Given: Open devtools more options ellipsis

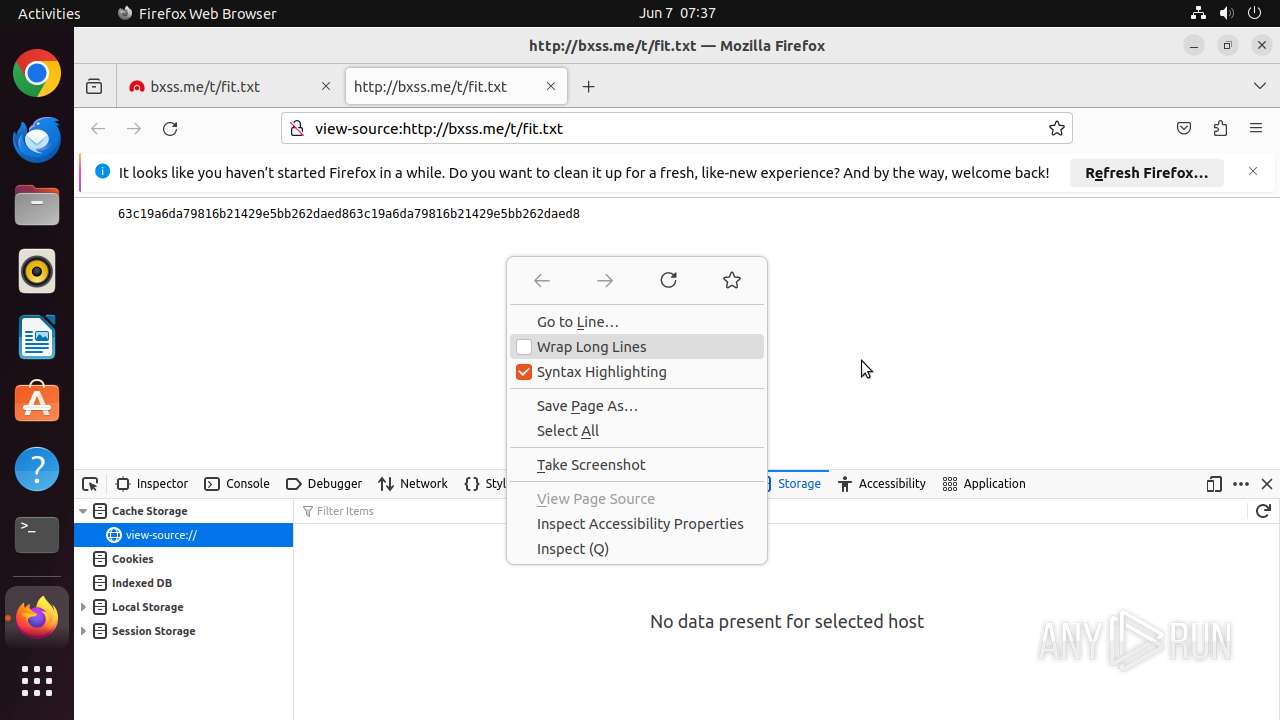Looking at the screenshot, I should click(x=1241, y=484).
